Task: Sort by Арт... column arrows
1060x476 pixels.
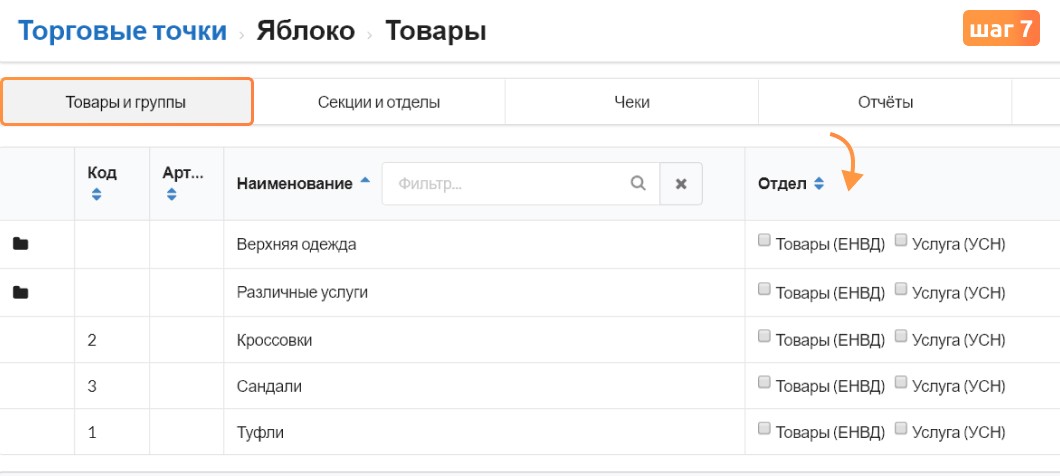Action: pos(171,195)
